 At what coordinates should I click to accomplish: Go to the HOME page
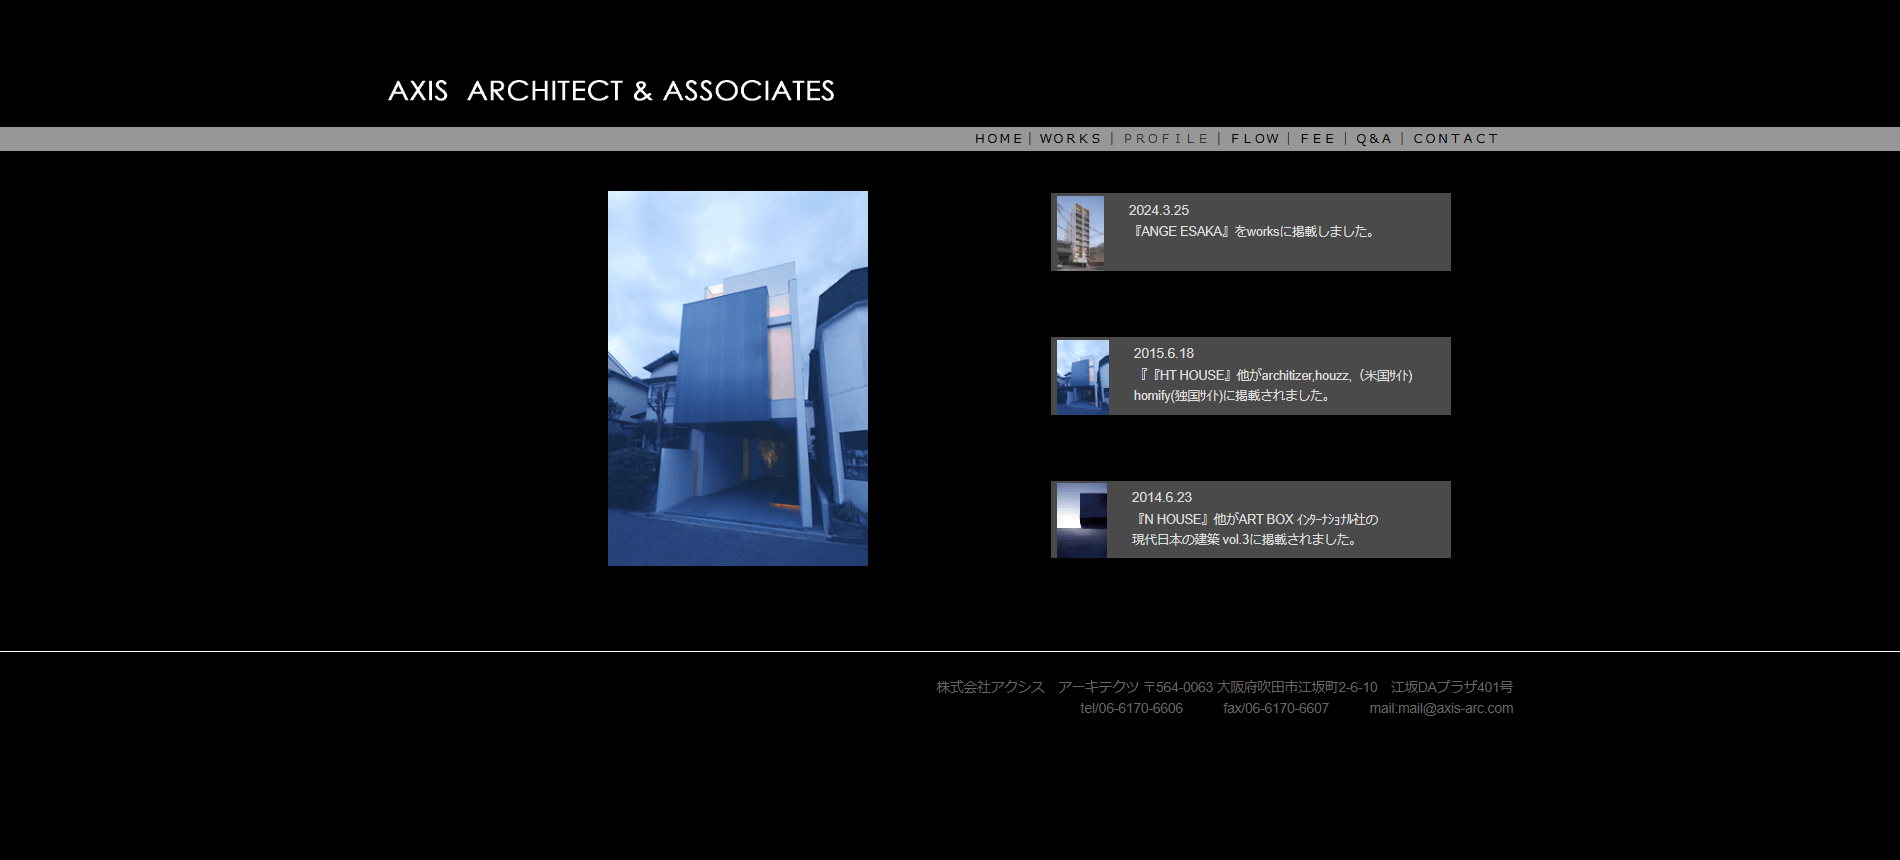pyautogui.click(x=998, y=139)
